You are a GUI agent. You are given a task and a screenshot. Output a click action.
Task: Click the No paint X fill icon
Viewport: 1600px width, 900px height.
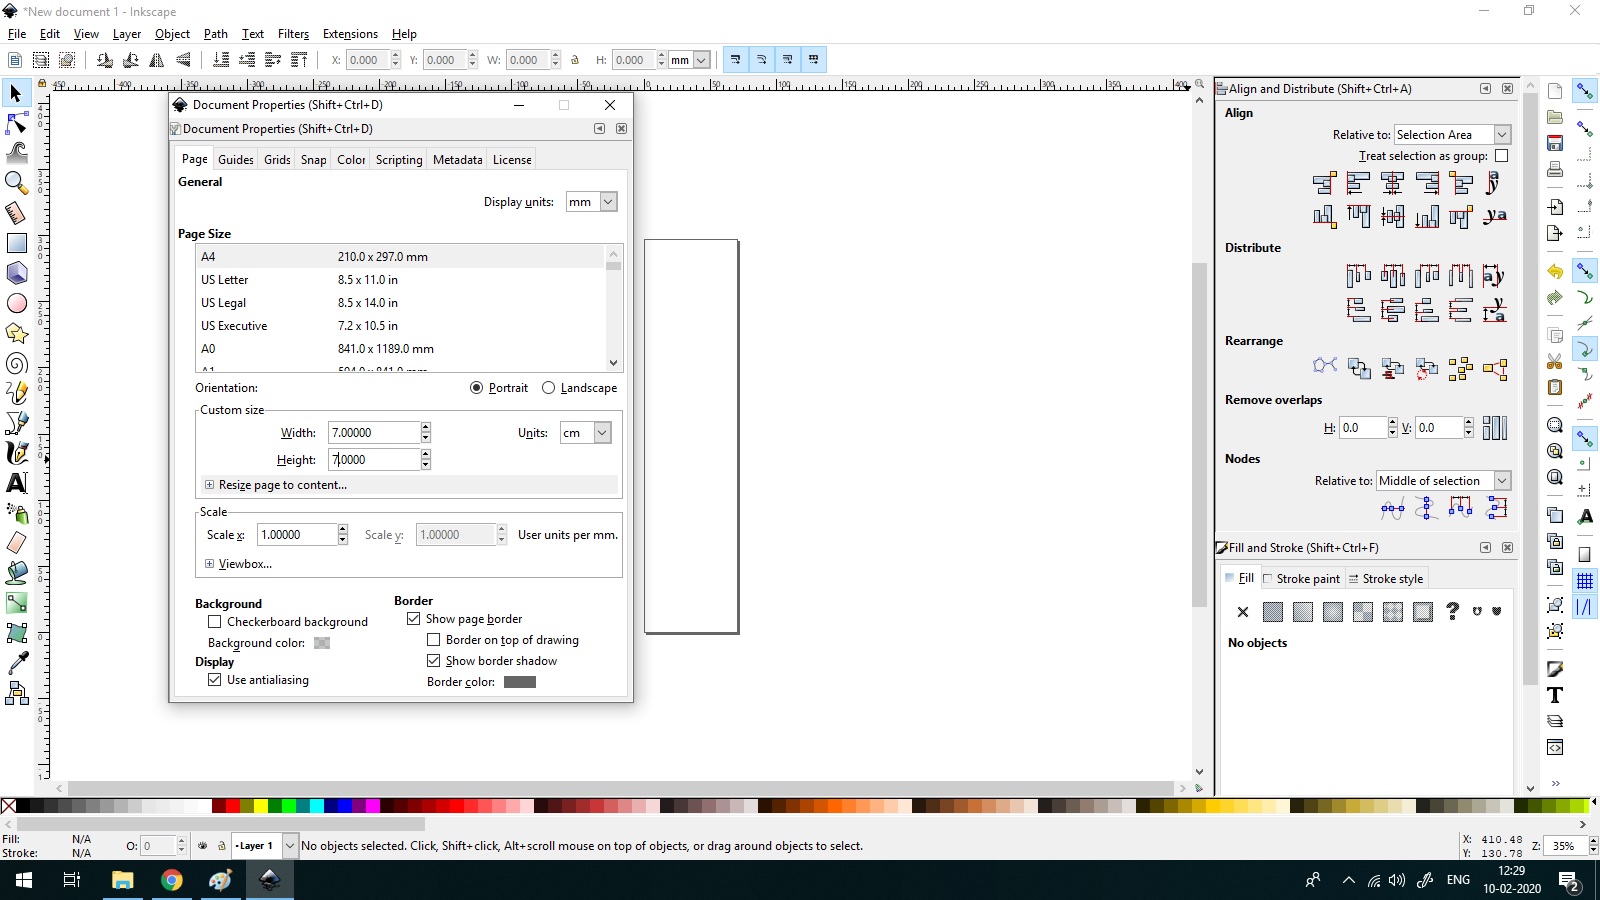tap(1243, 612)
